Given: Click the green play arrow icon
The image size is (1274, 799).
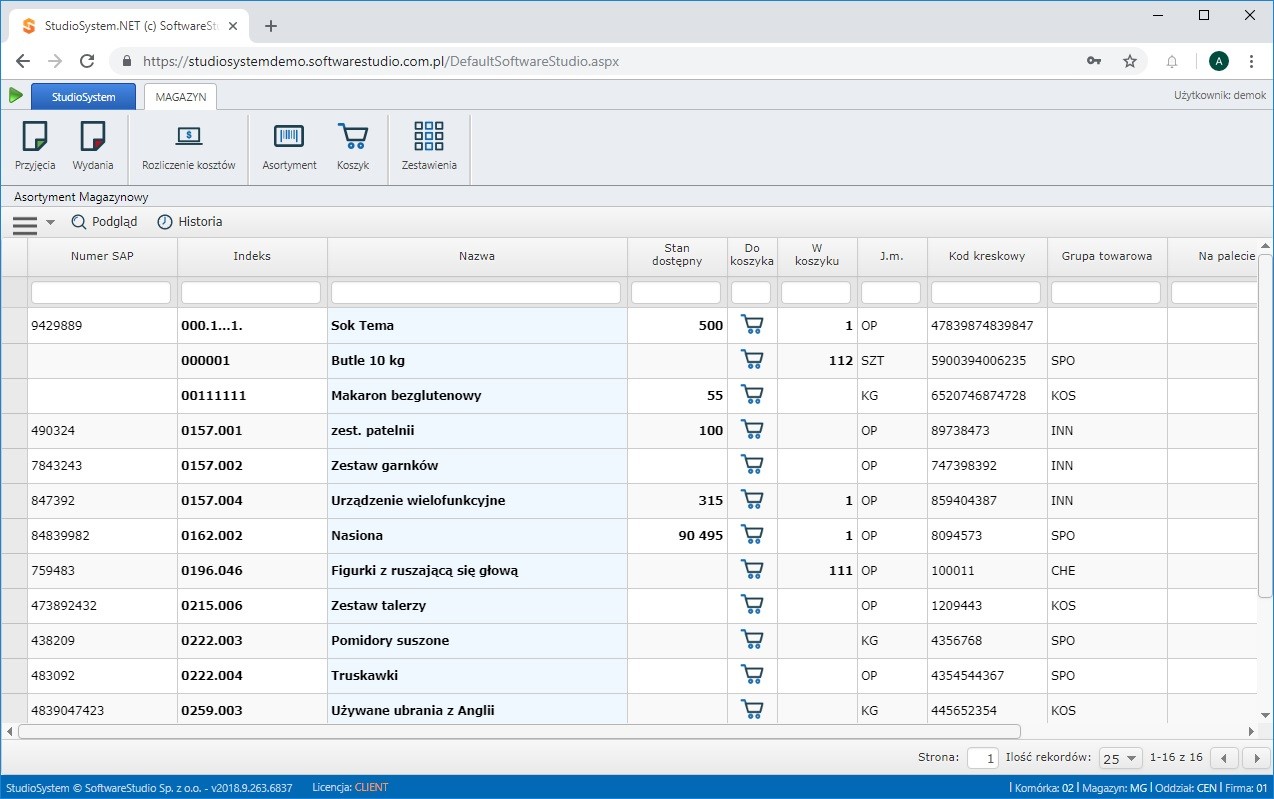Looking at the screenshot, I should coord(16,96).
